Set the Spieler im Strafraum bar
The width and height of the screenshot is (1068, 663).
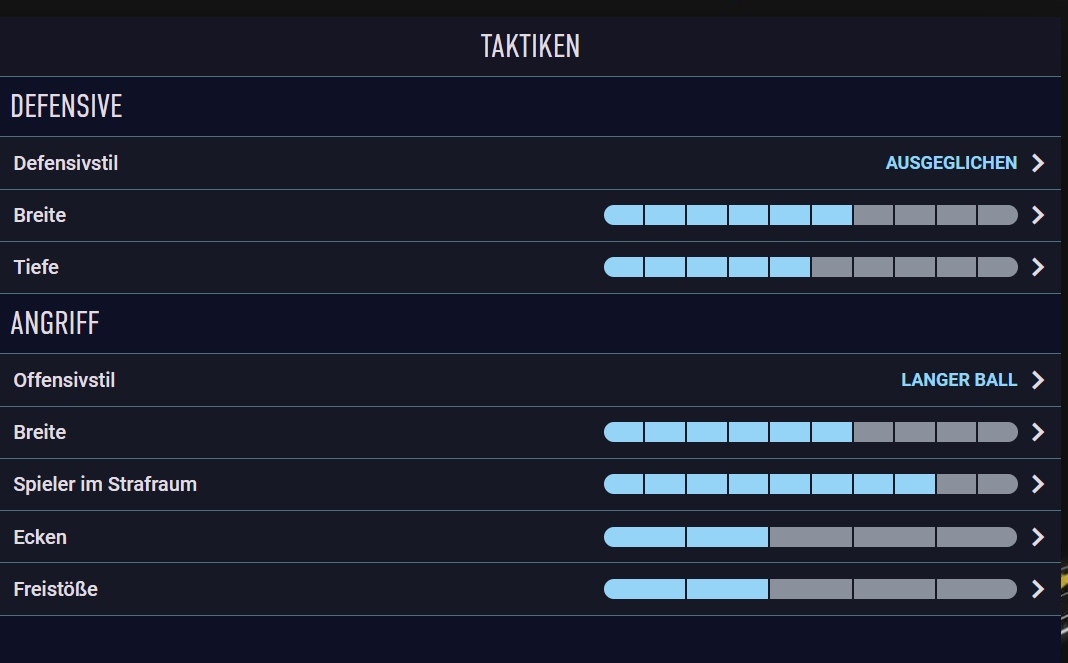tap(811, 484)
